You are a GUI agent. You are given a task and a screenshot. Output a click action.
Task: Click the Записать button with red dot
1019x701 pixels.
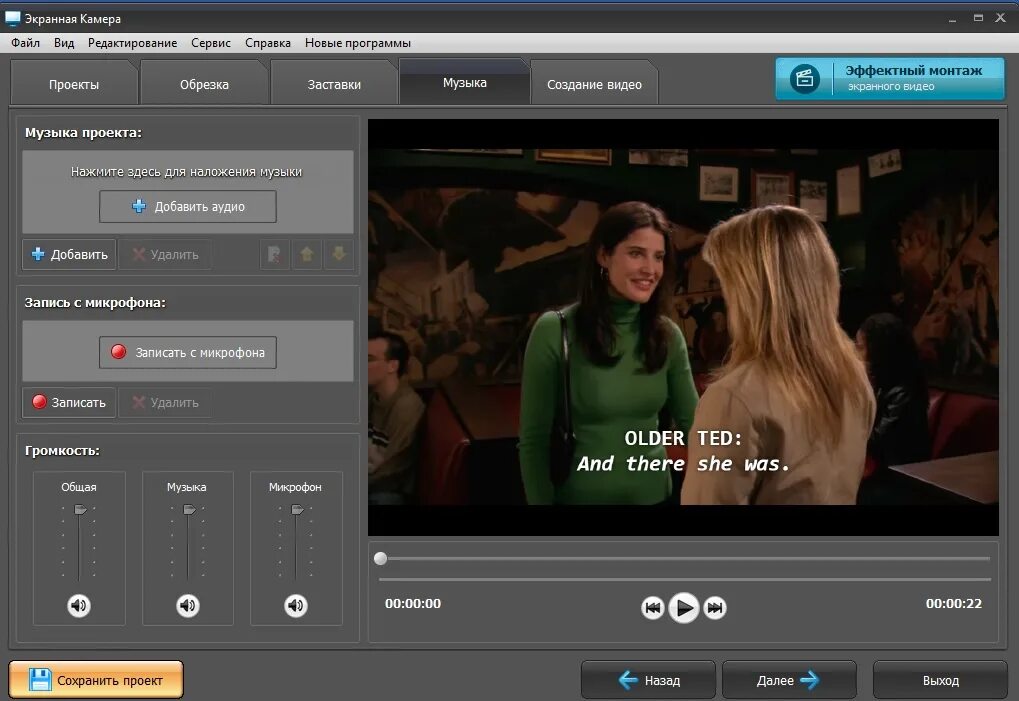tap(70, 402)
